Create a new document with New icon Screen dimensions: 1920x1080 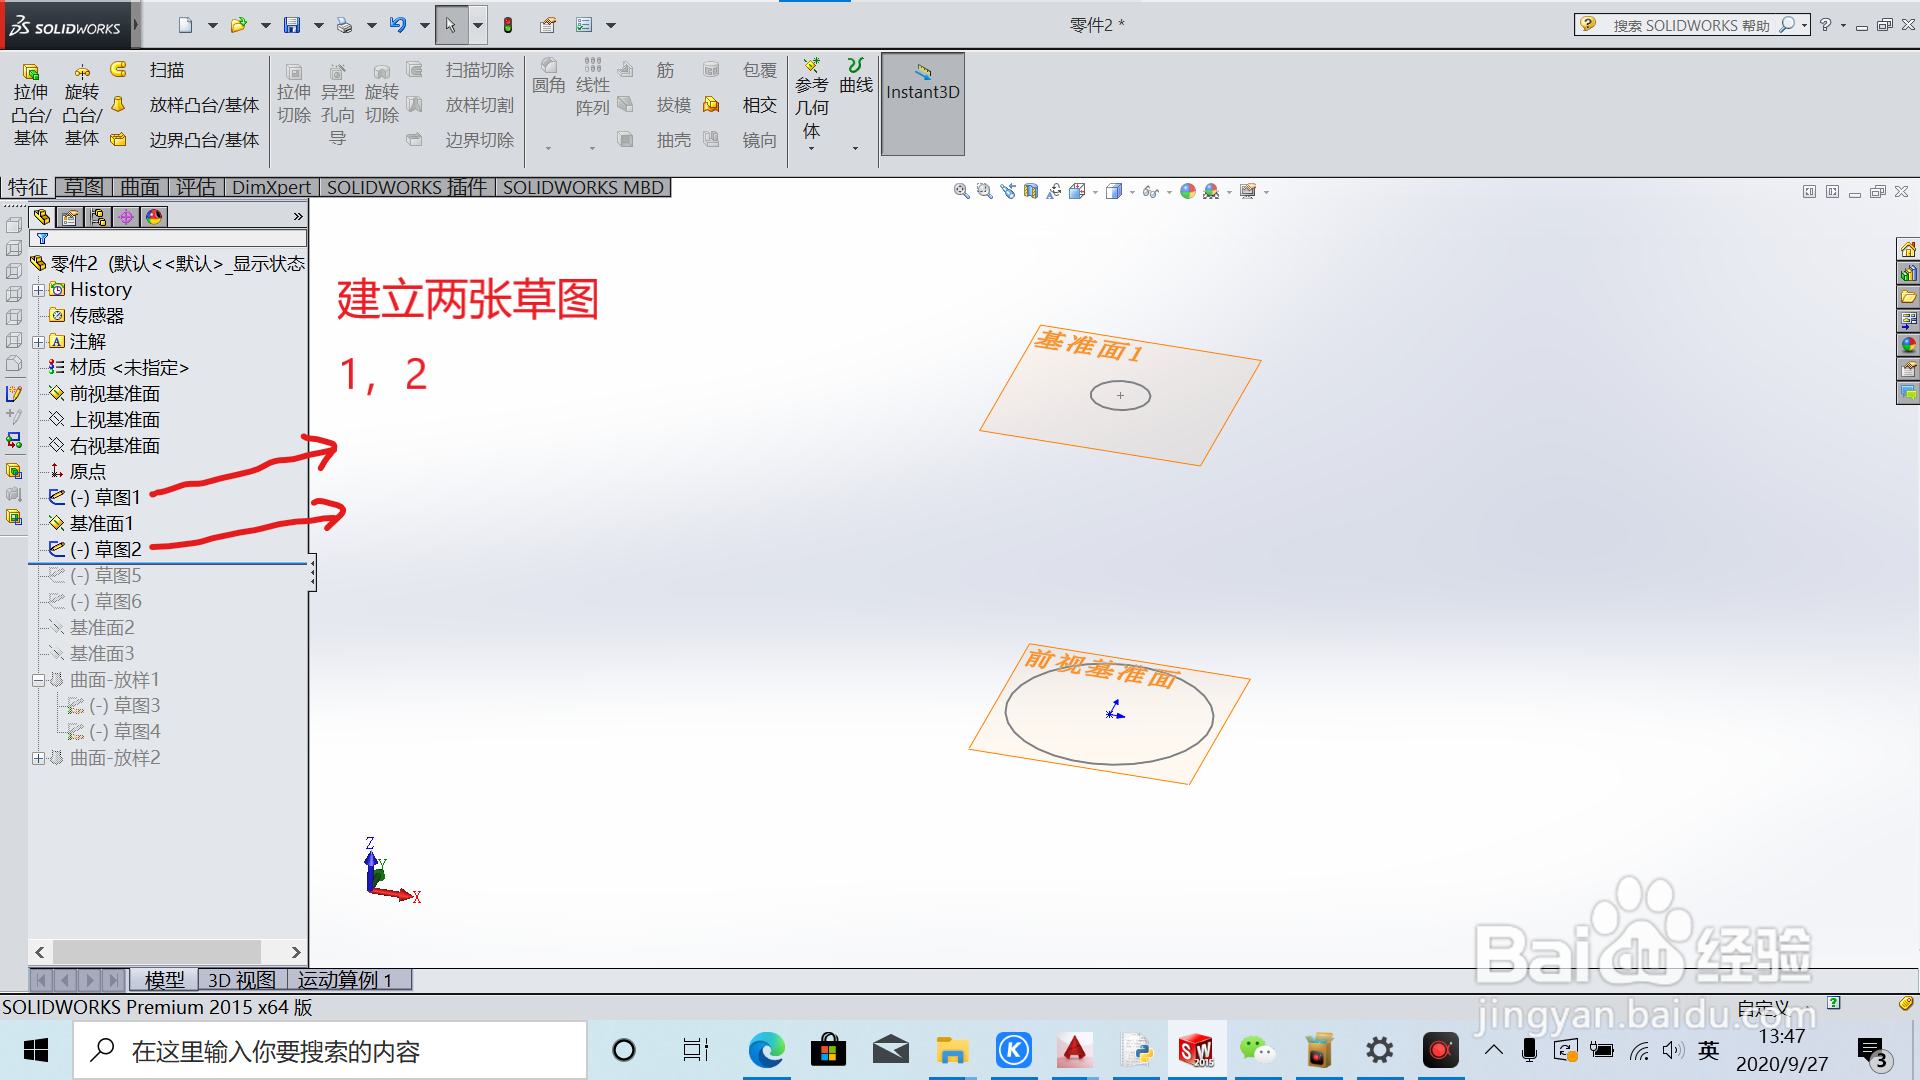click(x=185, y=25)
